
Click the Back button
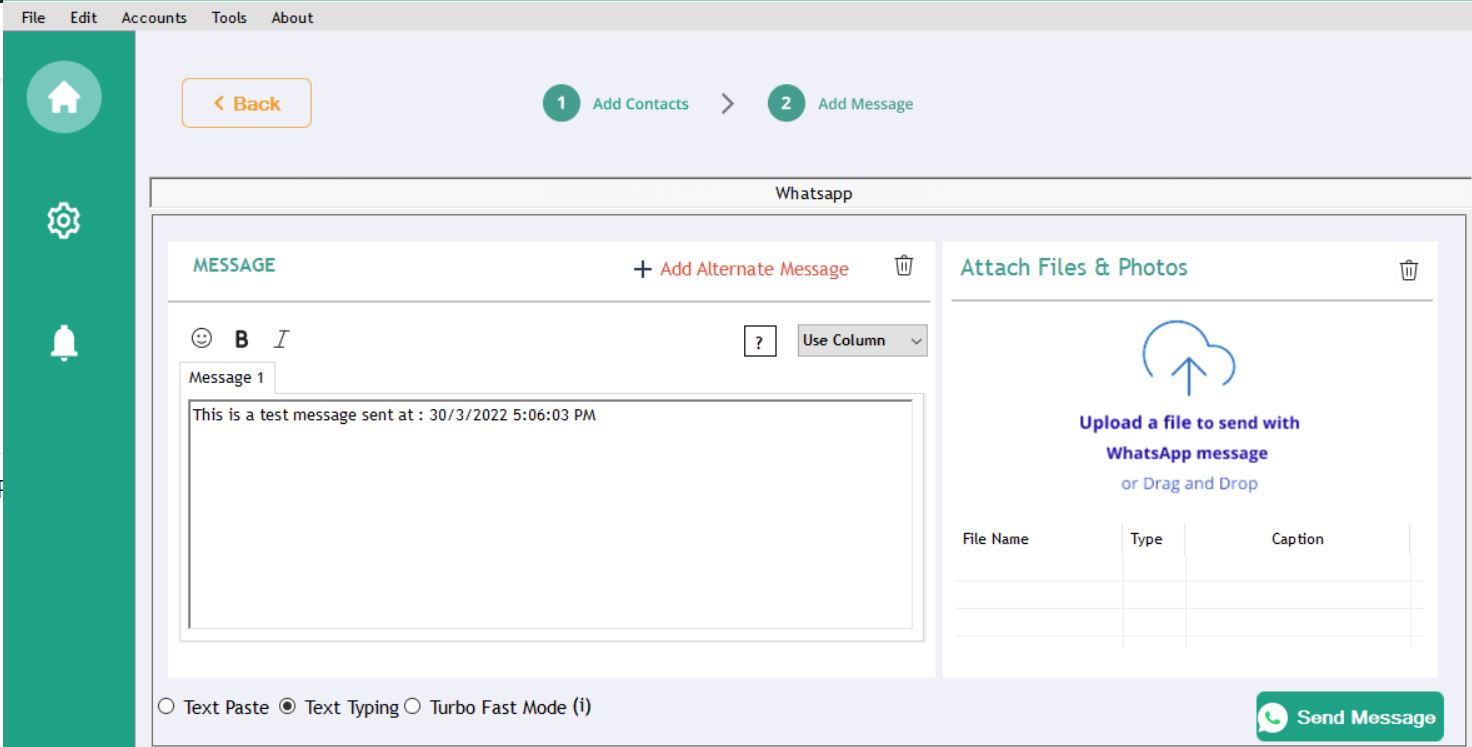[x=246, y=103]
